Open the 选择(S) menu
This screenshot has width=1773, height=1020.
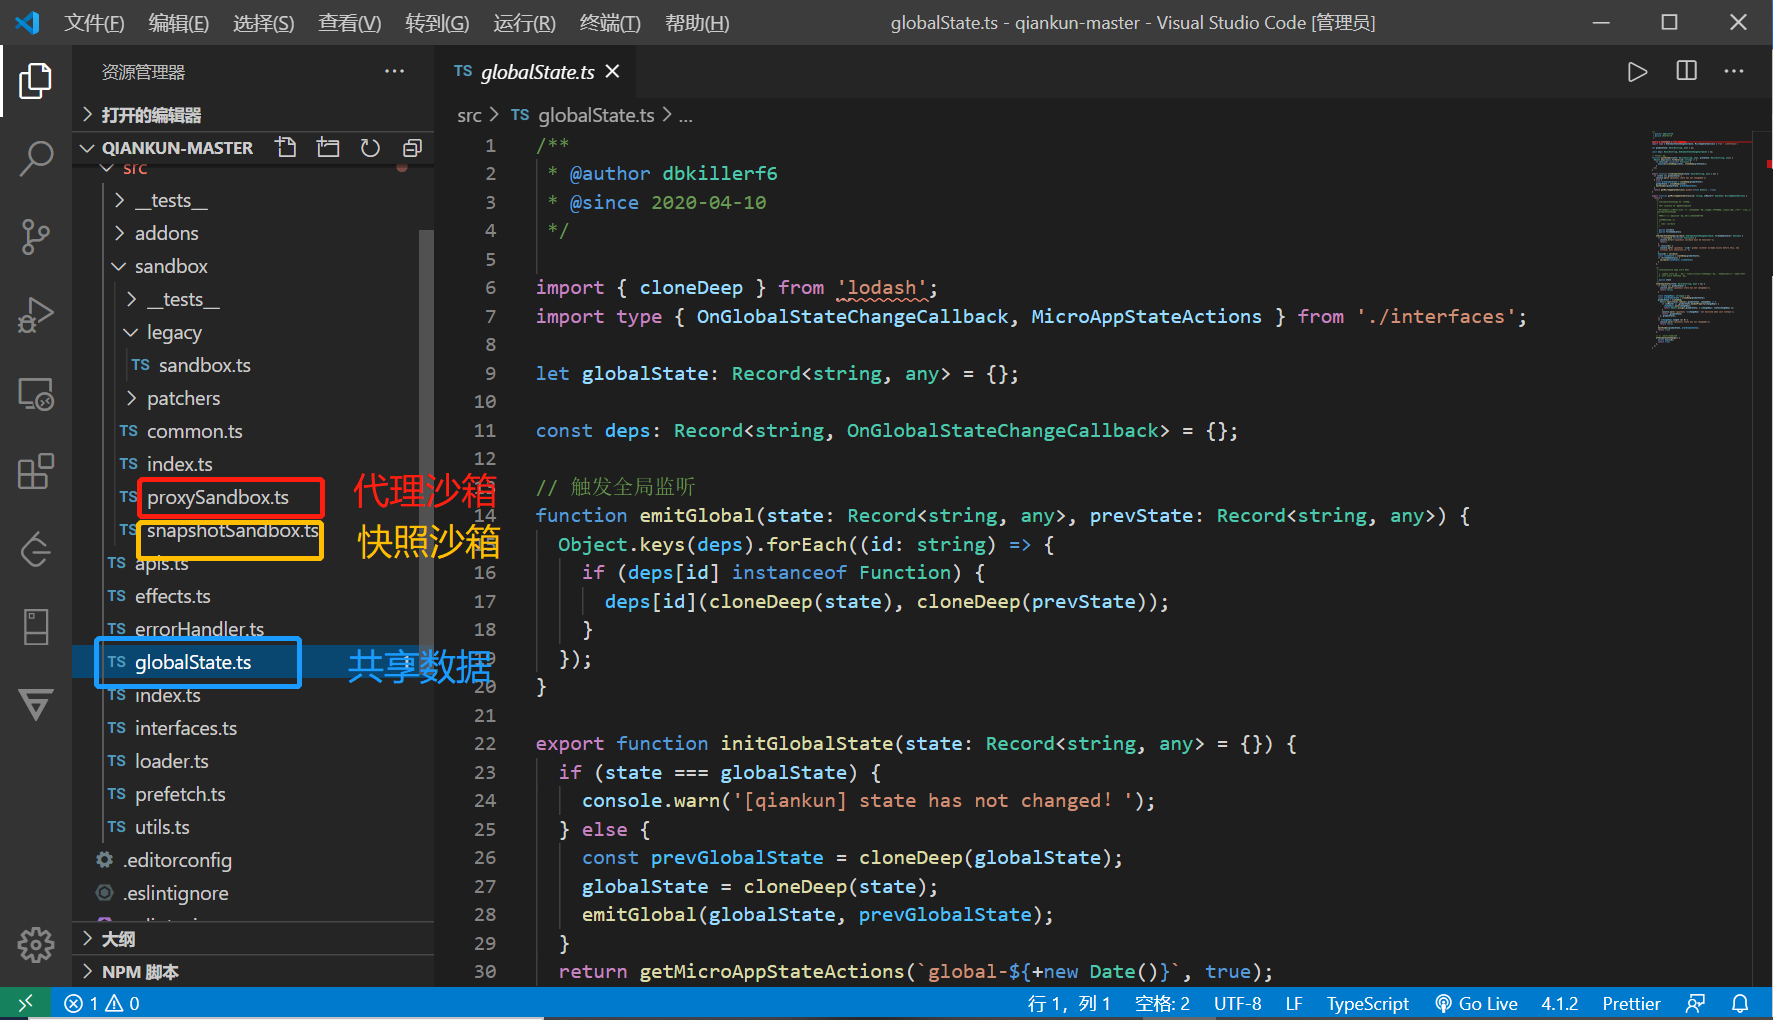coord(263,22)
